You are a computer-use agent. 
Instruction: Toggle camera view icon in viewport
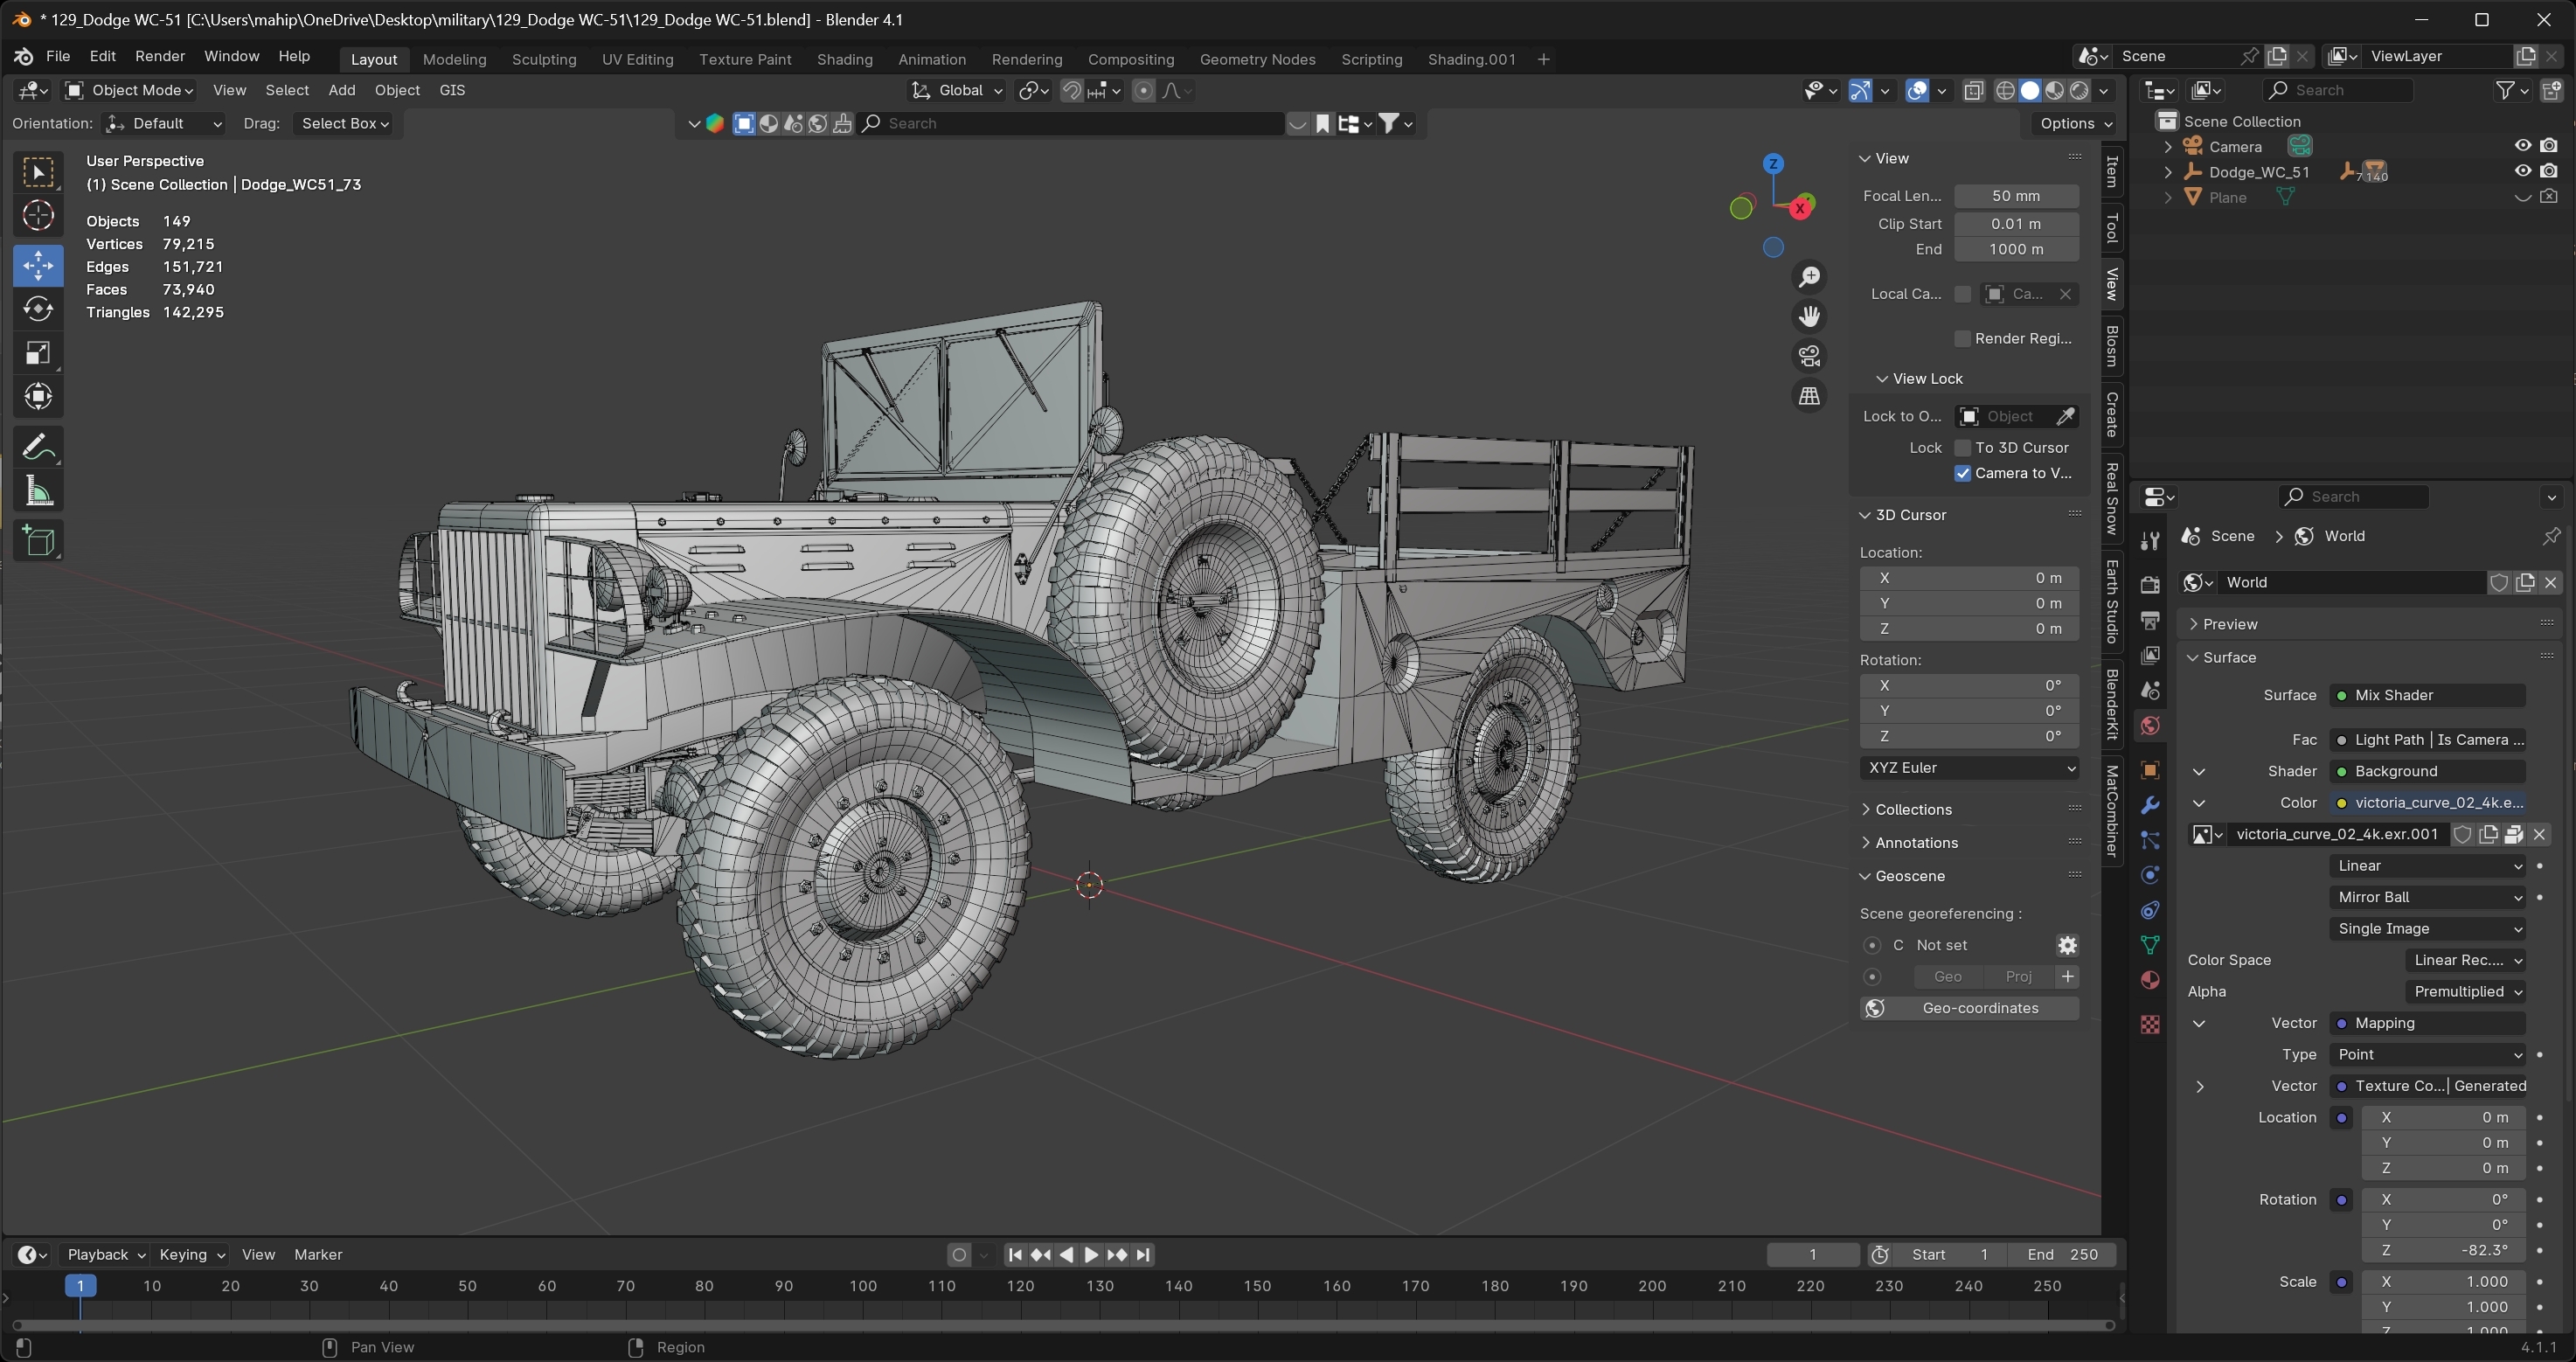(1809, 356)
